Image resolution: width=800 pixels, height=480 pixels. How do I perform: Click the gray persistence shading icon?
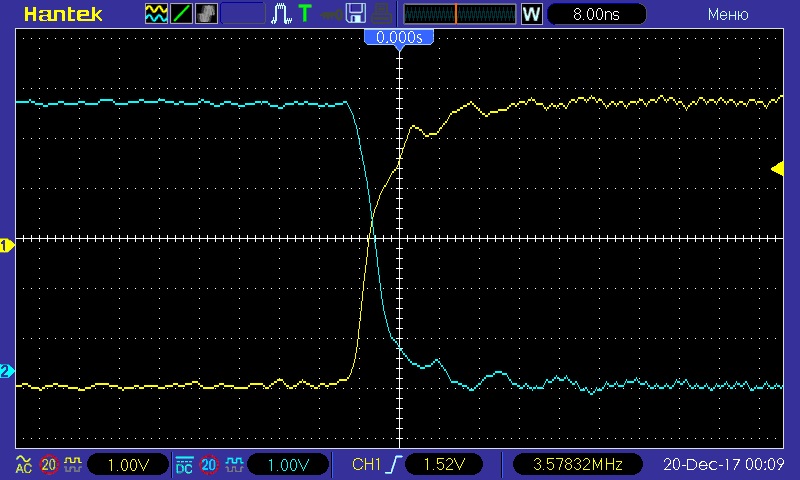tap(206, 14)
